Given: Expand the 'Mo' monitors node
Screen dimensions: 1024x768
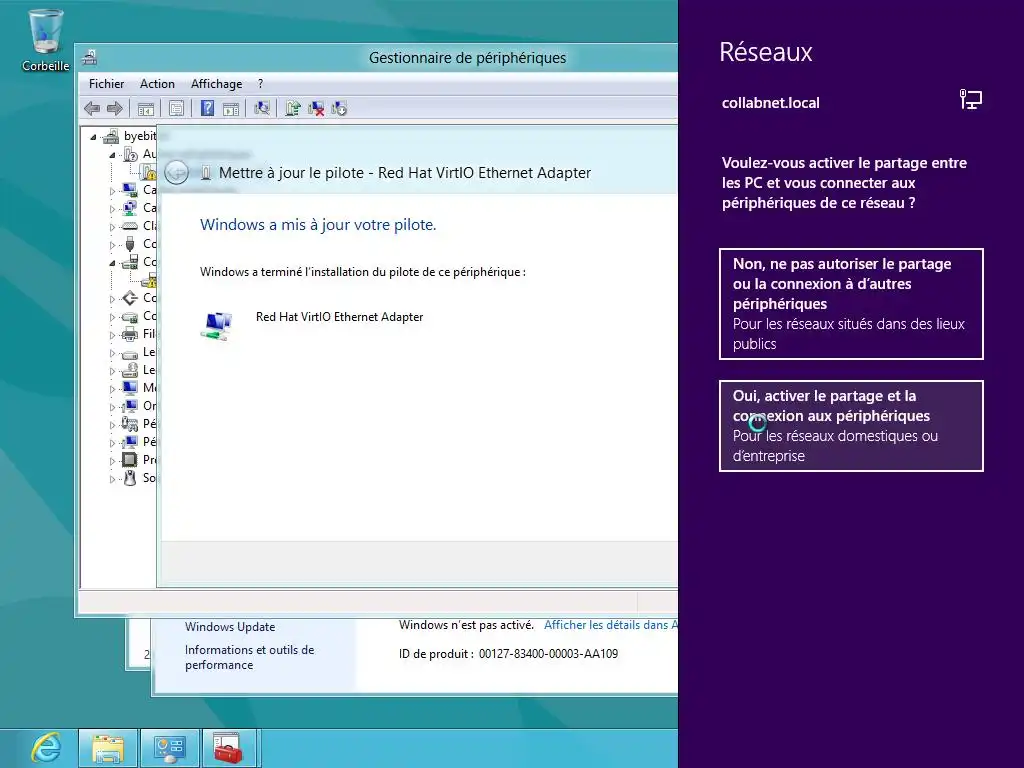Looking at the screenshot, I should (112, 389).
